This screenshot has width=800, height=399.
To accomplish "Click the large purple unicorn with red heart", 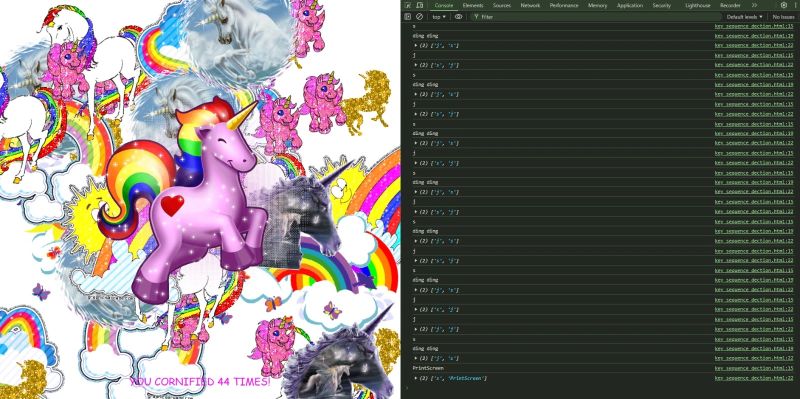I will pos(199,204).
